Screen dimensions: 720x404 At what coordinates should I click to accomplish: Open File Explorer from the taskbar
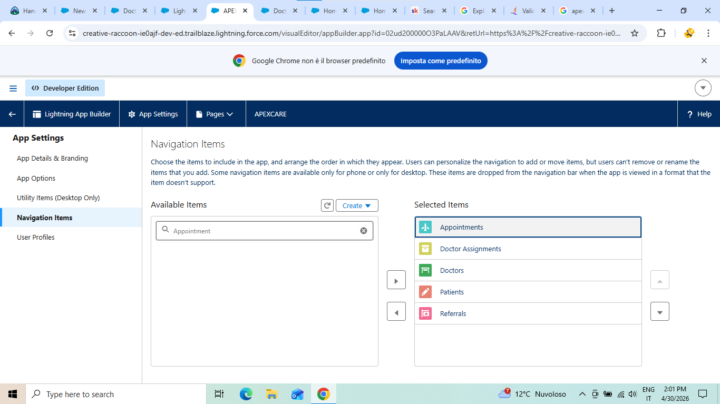[271, 394]
